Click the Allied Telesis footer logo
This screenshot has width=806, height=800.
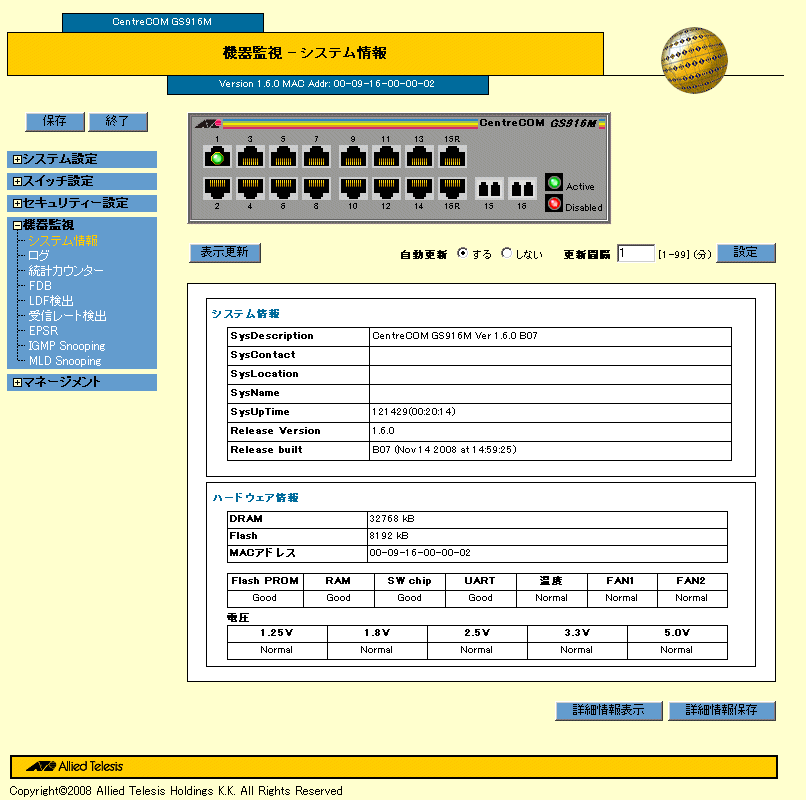click(75, 767)
